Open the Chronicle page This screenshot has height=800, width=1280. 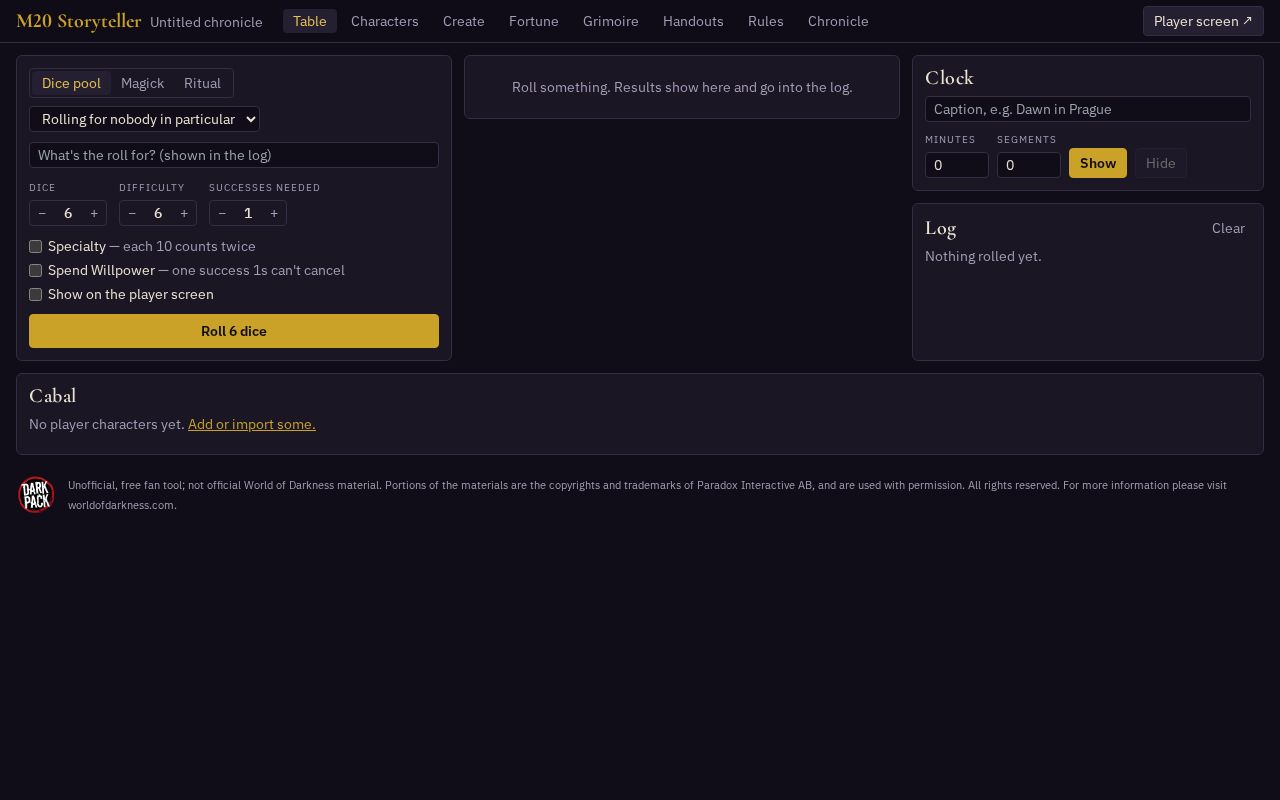(x=838, y=21)
